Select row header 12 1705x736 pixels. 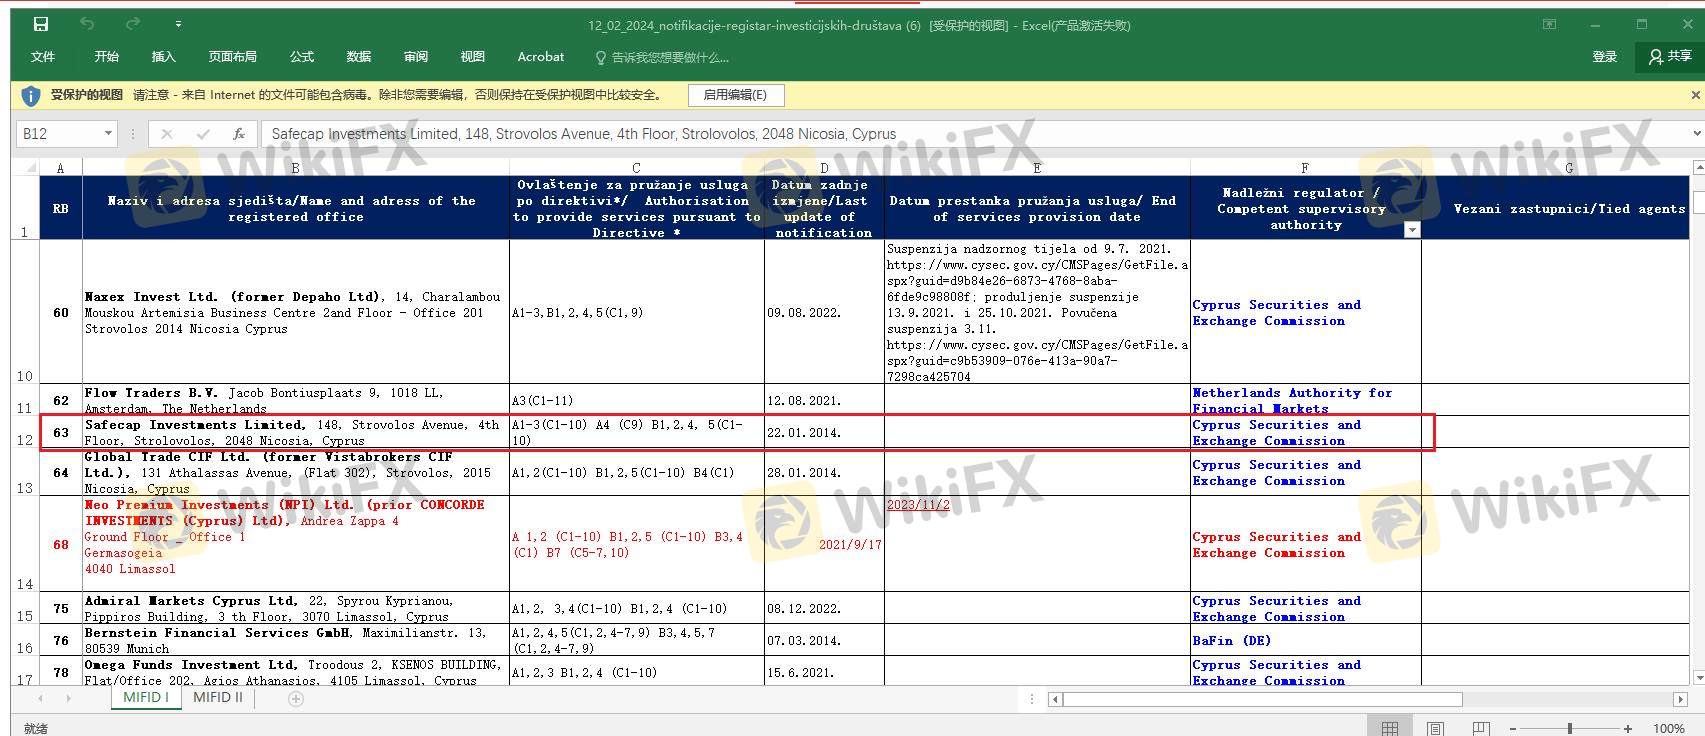24,432
